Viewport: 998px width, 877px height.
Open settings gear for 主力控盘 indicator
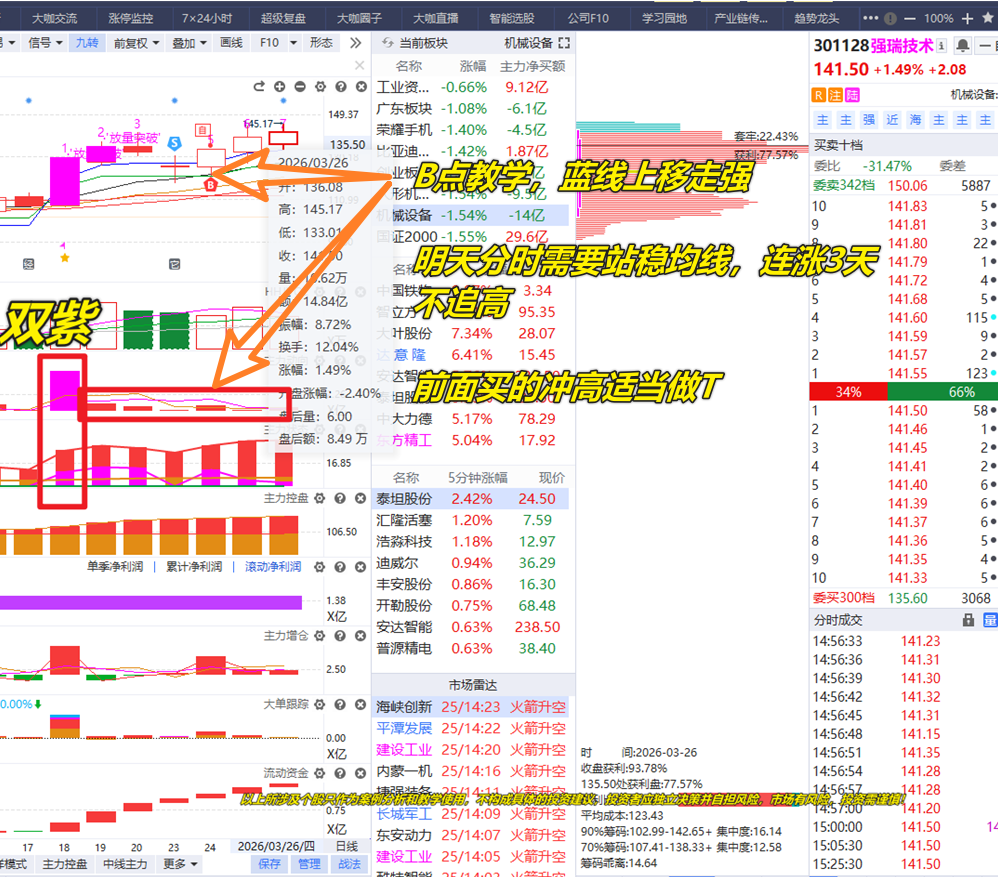click(319, 498)
